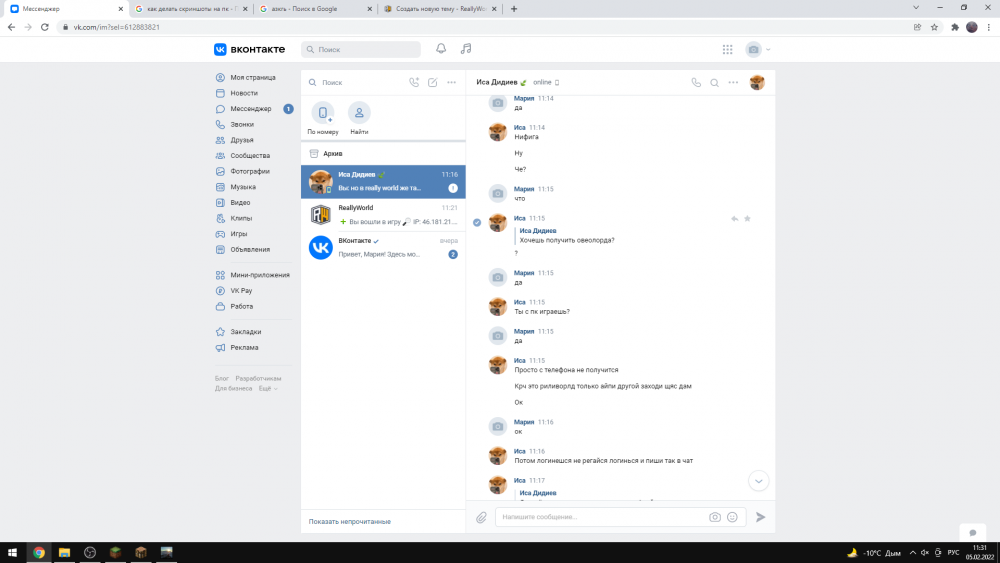This screenshot has height=563, width=1000.
Task: Switch to the ReallyWorld forum browser tab
Action: 440,9
